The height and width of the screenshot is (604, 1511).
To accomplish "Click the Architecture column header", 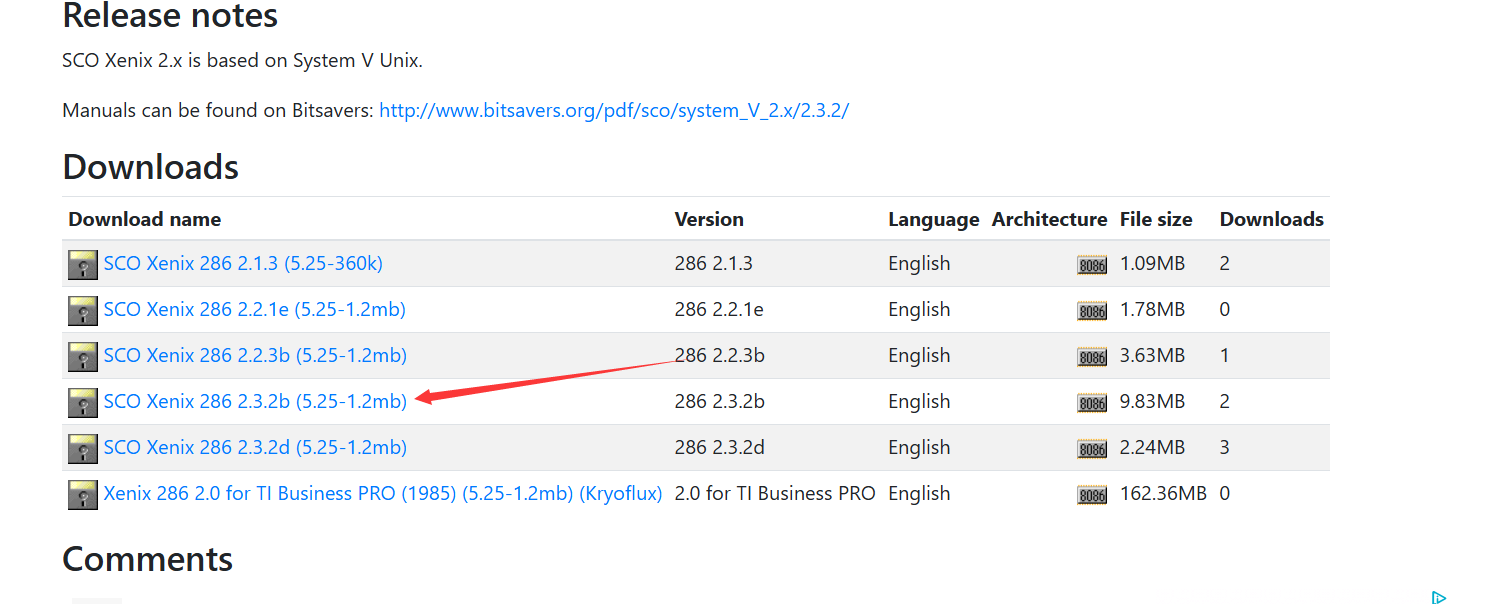I will pos(1050,219).
